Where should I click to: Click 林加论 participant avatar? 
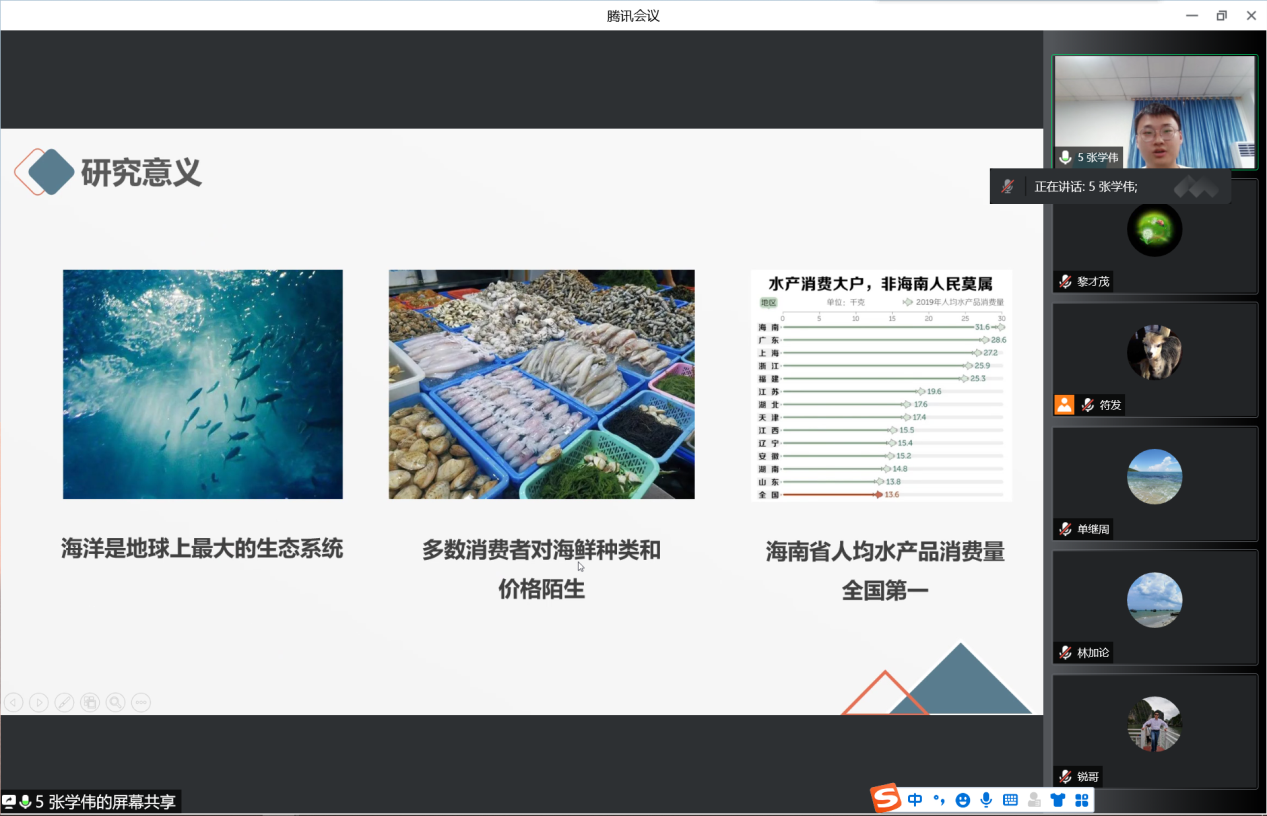1155,599
